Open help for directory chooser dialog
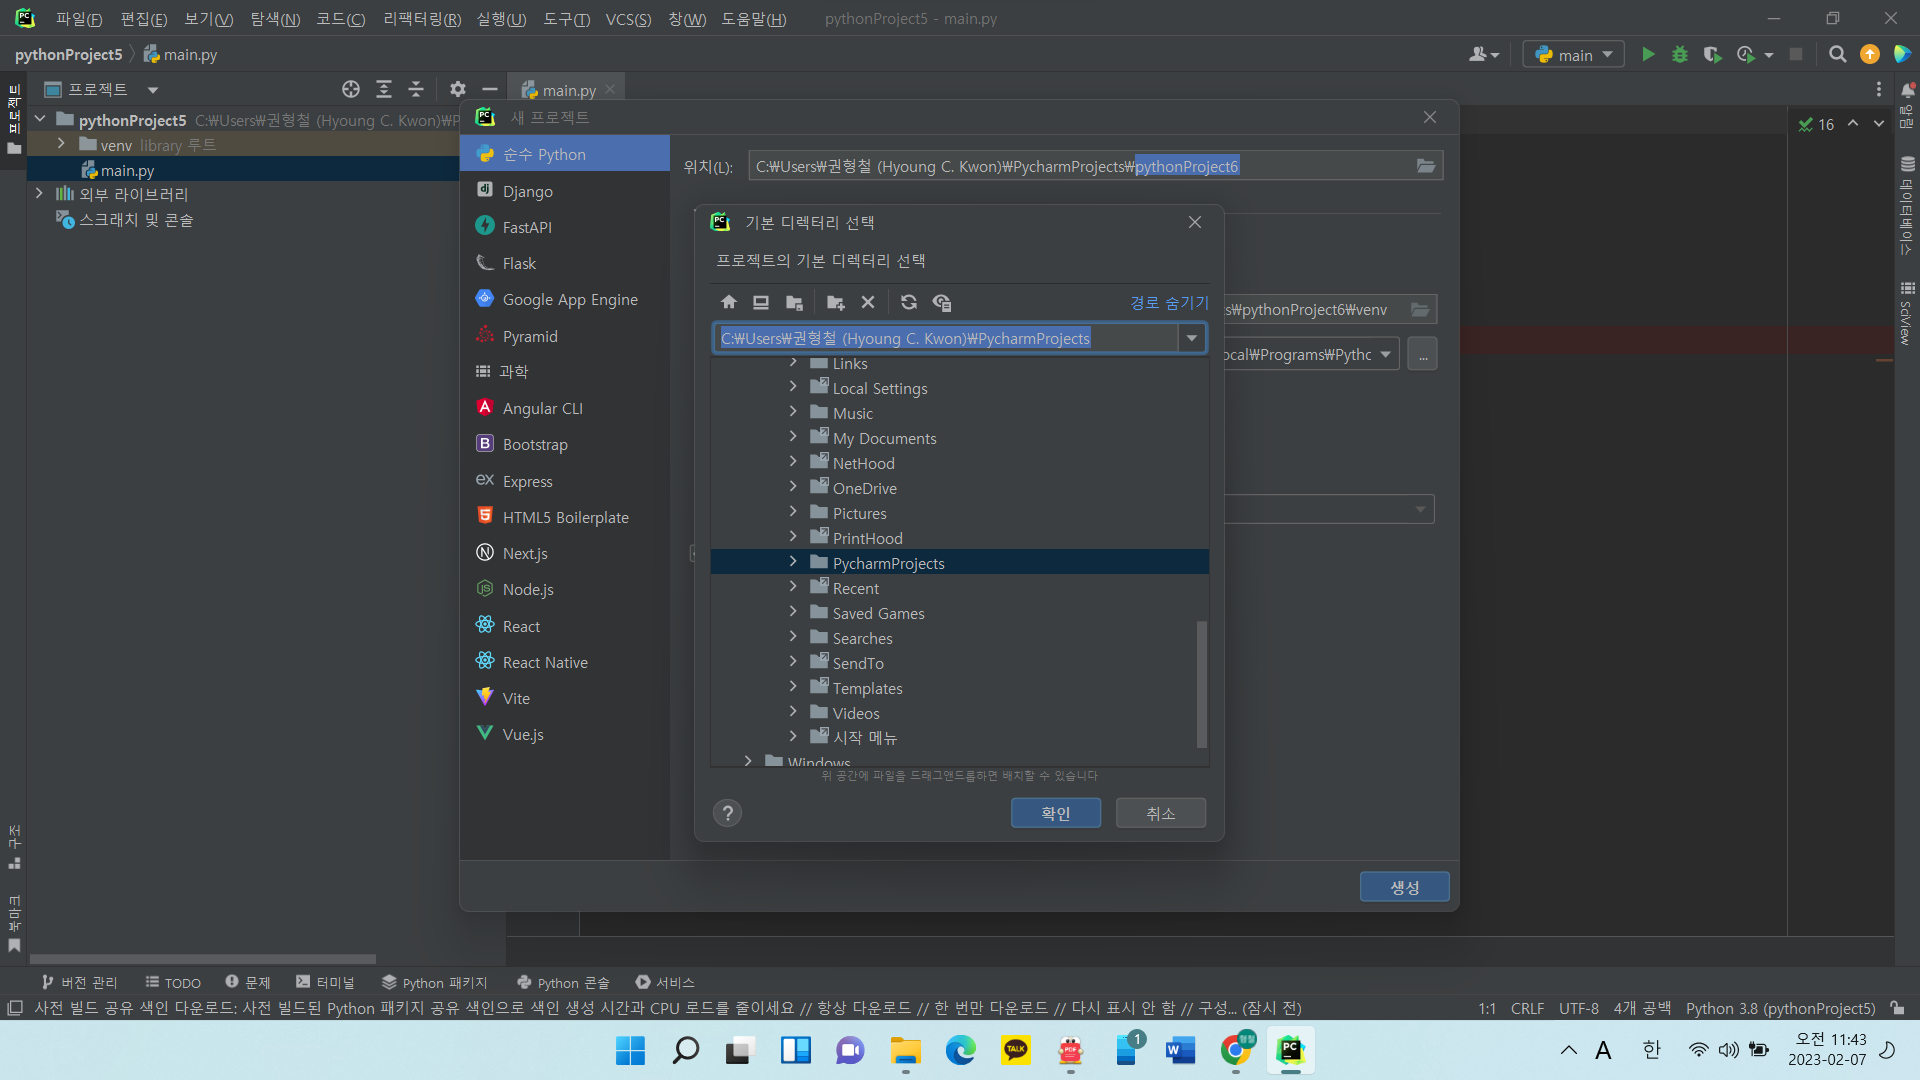The height and width of the screenshot is (1080, 1920). tap(728, 813)
